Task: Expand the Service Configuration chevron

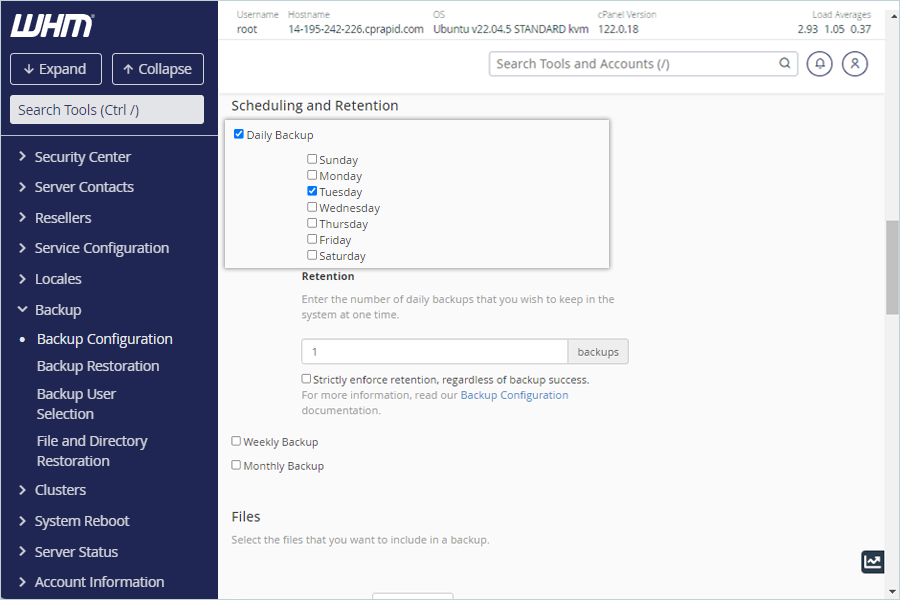Action: click(22, 248)
